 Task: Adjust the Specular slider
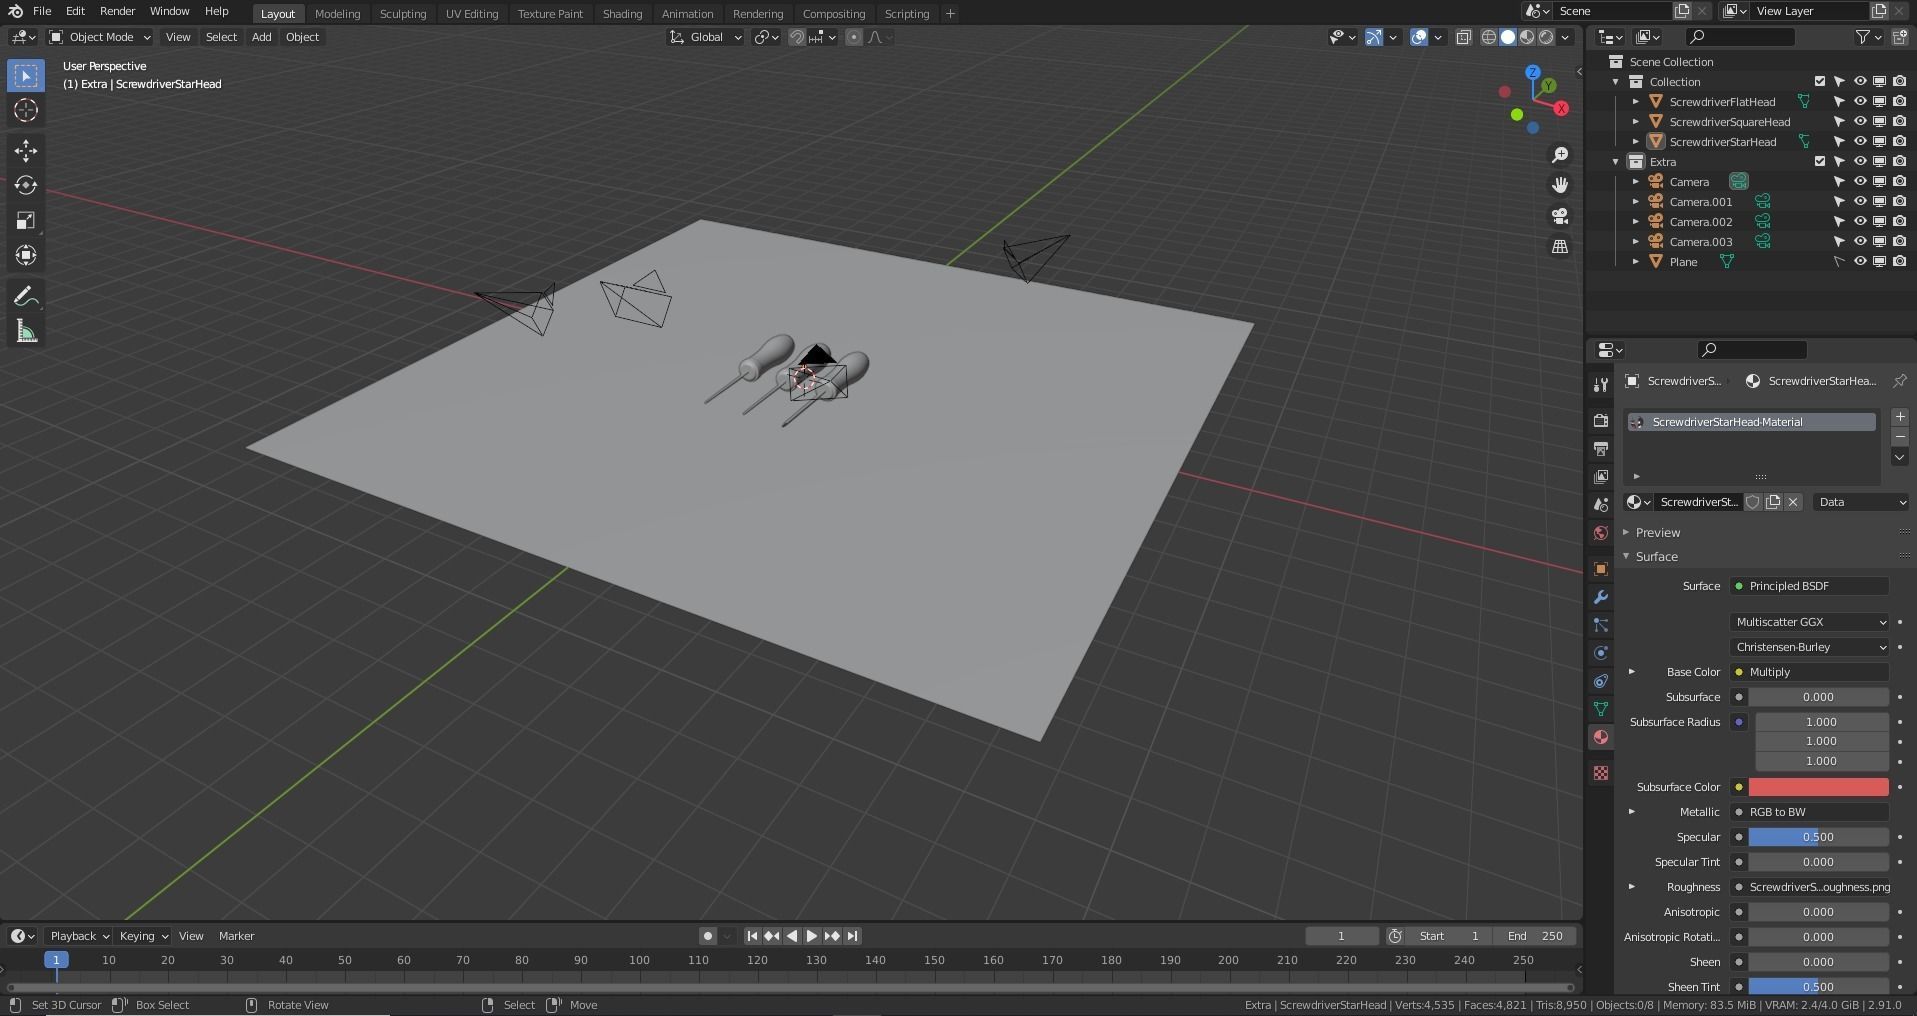[x=1818, y=837]
